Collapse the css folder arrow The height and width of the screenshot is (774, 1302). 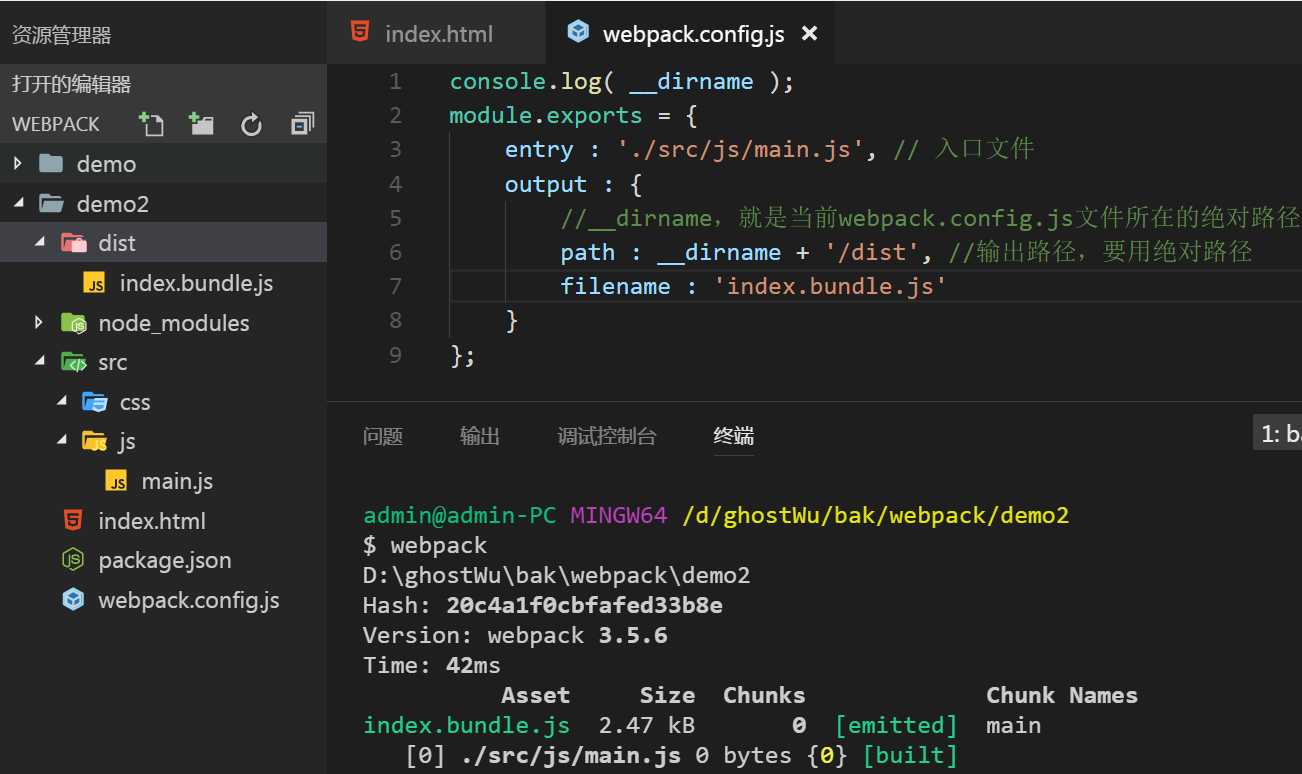(61, 402)
